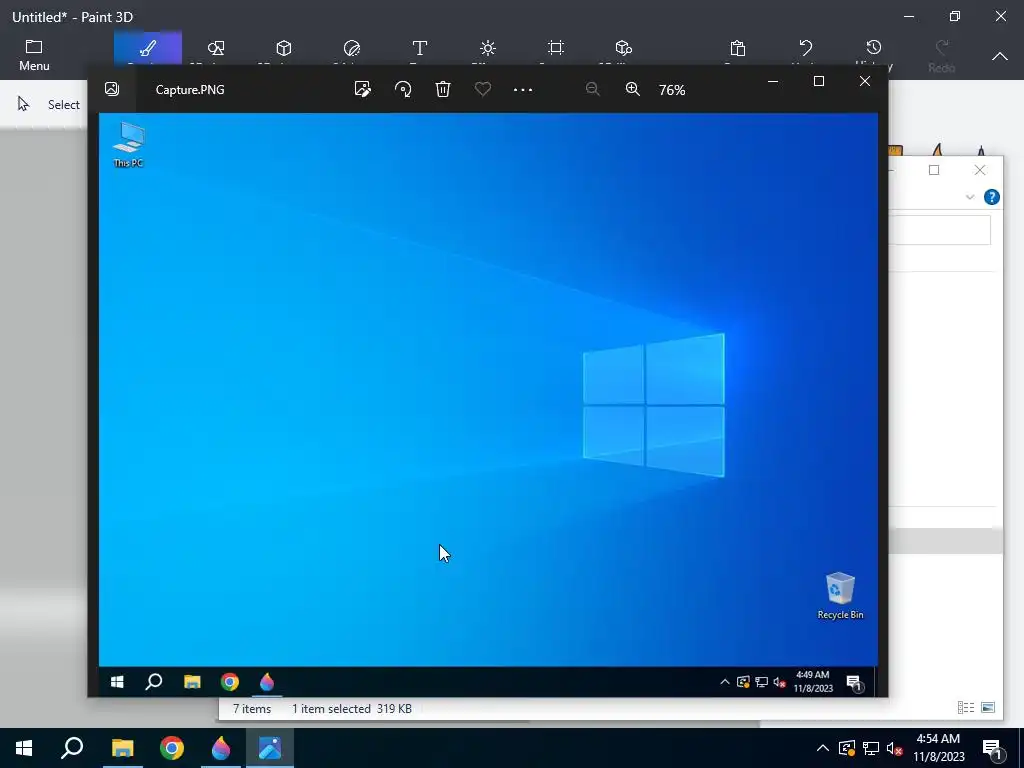The image size is (1024, 768).
Task: Select the Text tool in Paint 3D
Action: pos(420,48)
